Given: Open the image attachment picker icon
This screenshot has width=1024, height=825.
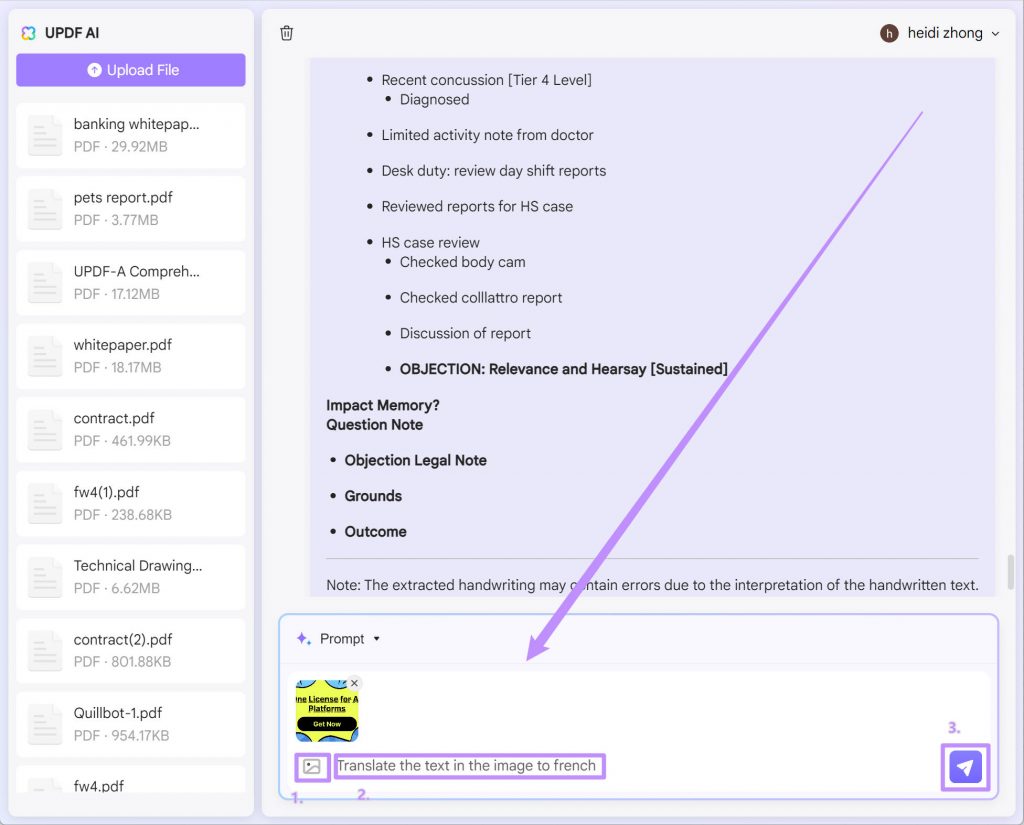Looking at the screenshot, I should point(312,766).
